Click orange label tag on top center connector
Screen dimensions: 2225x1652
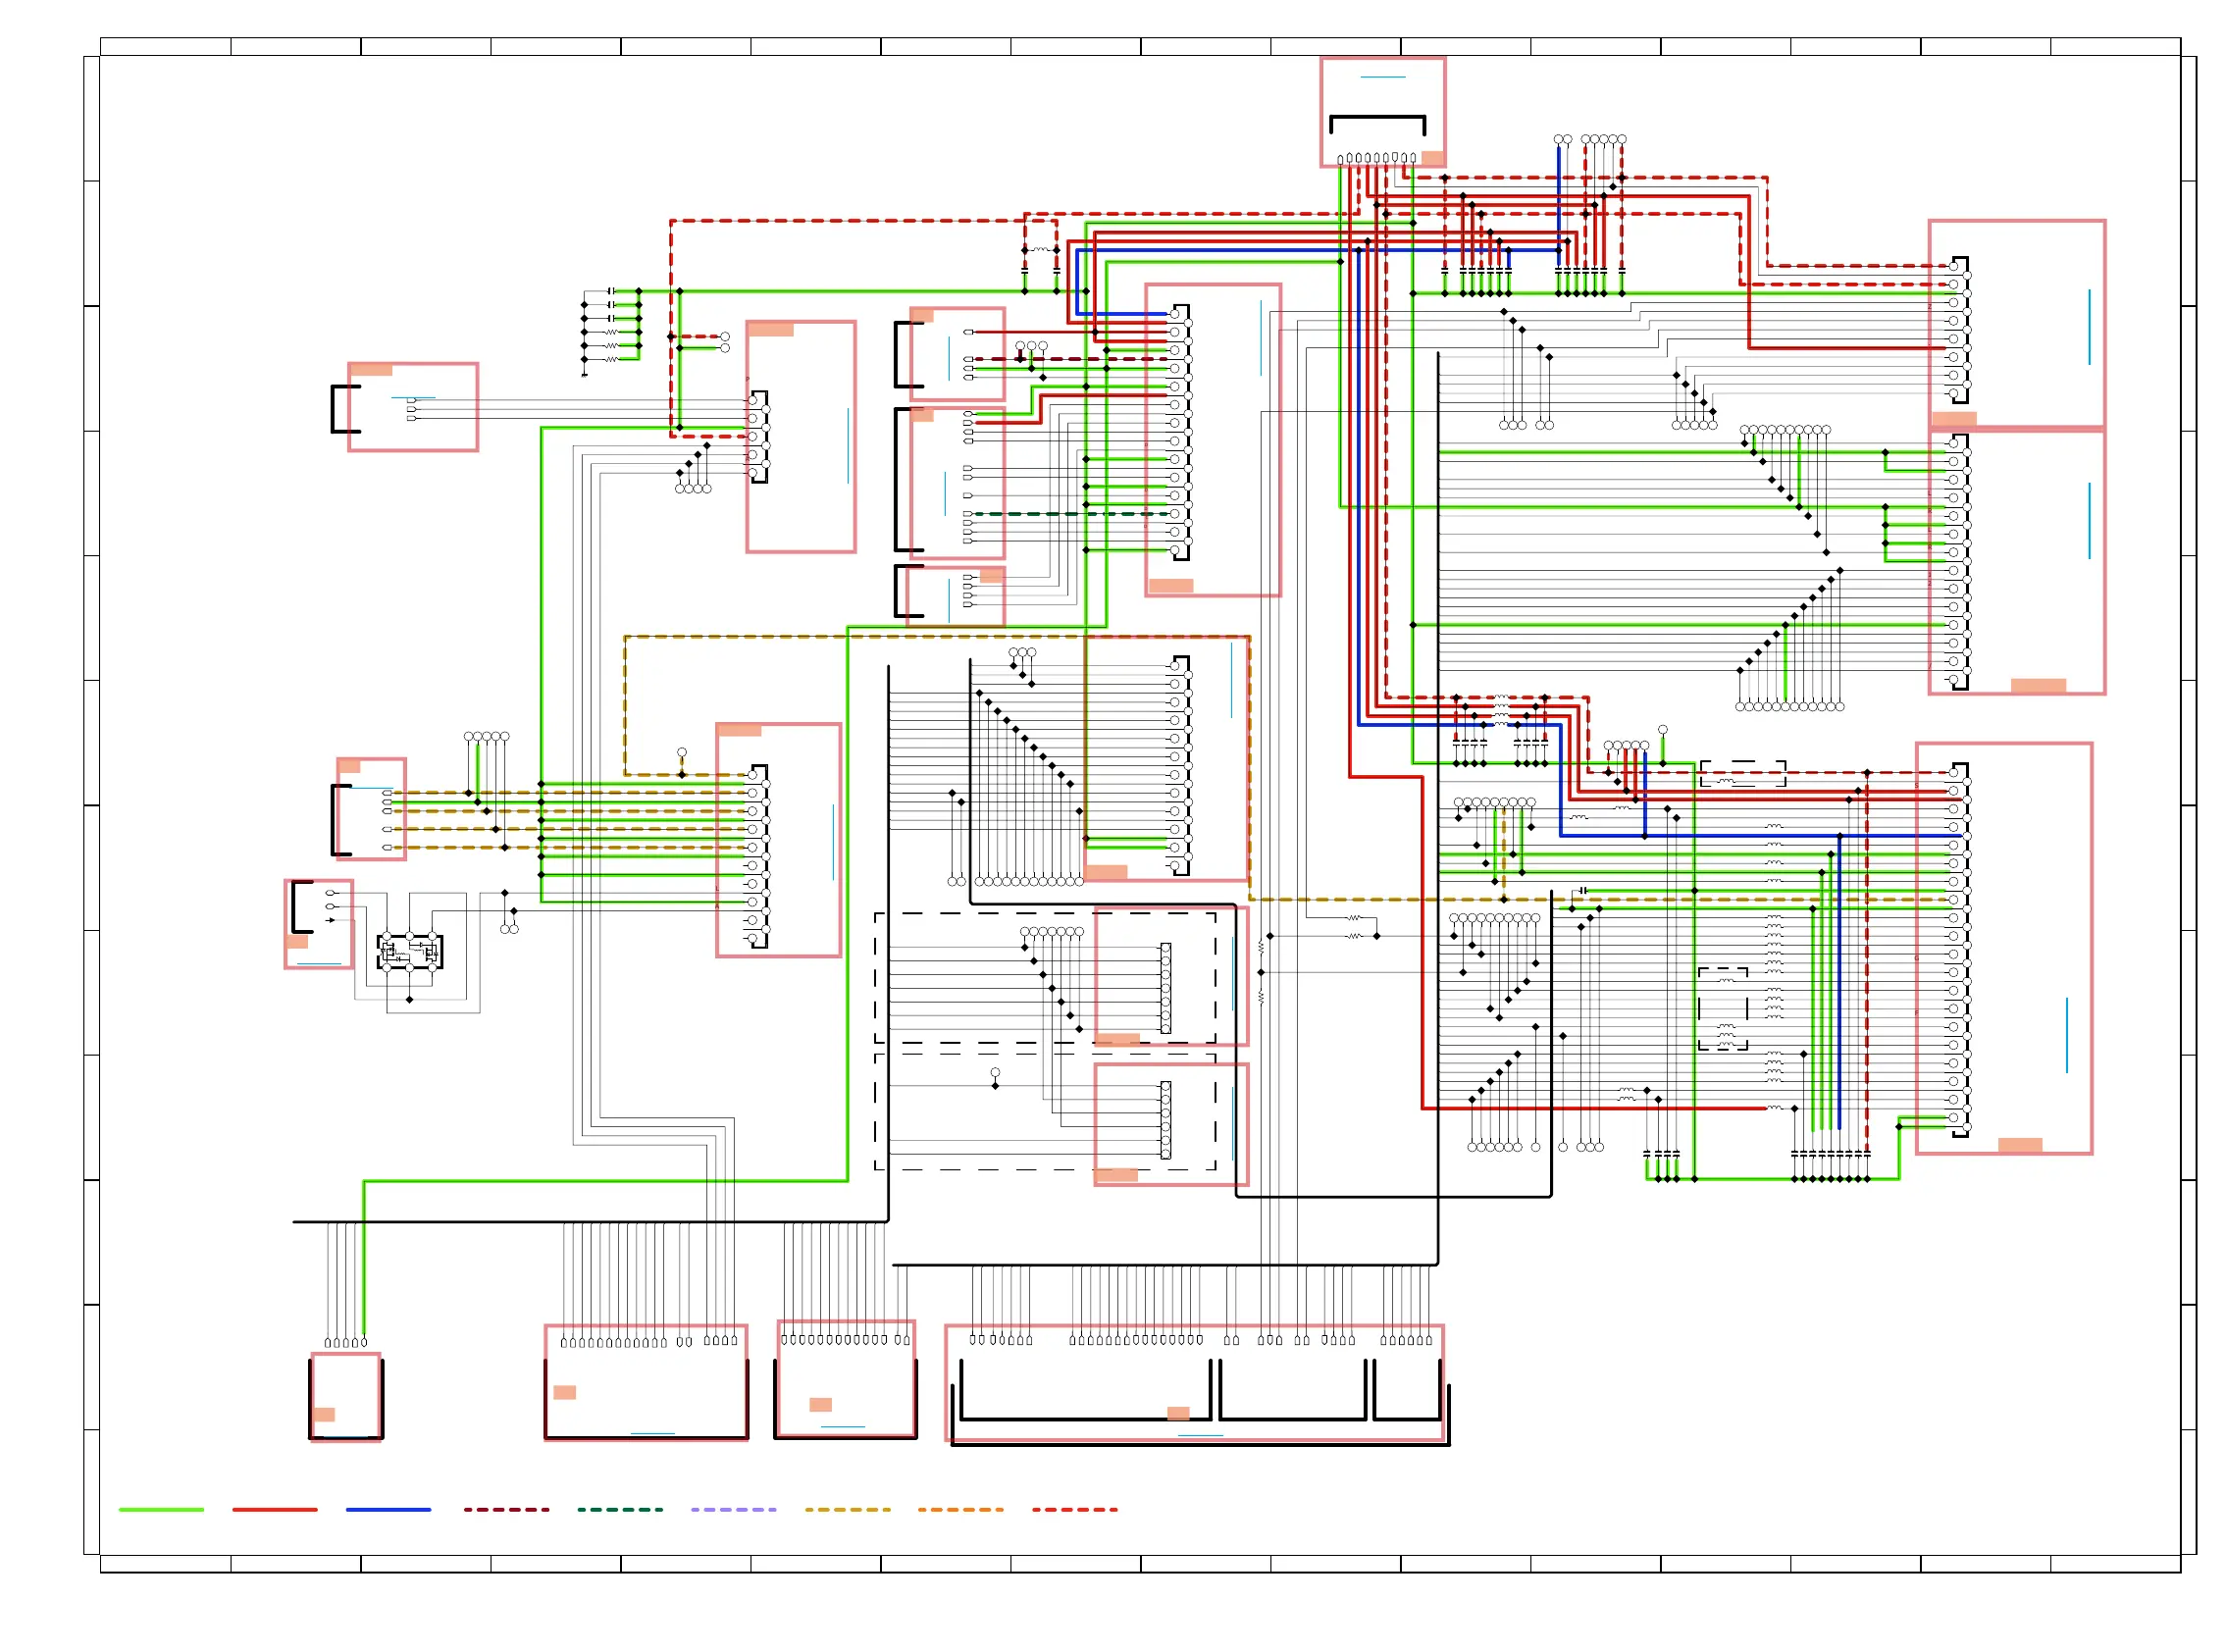pos(1431,158)
